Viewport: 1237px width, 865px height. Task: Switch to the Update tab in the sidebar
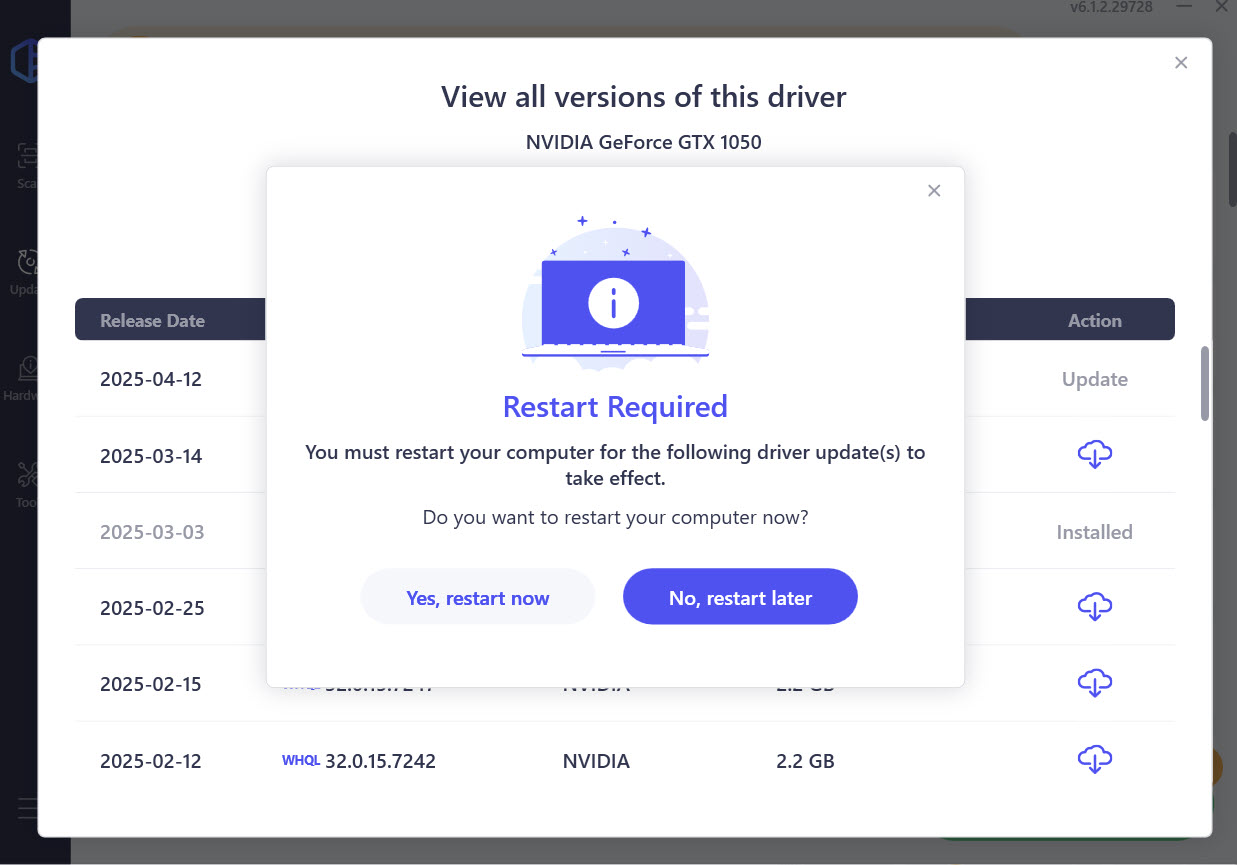pos(27,271)
